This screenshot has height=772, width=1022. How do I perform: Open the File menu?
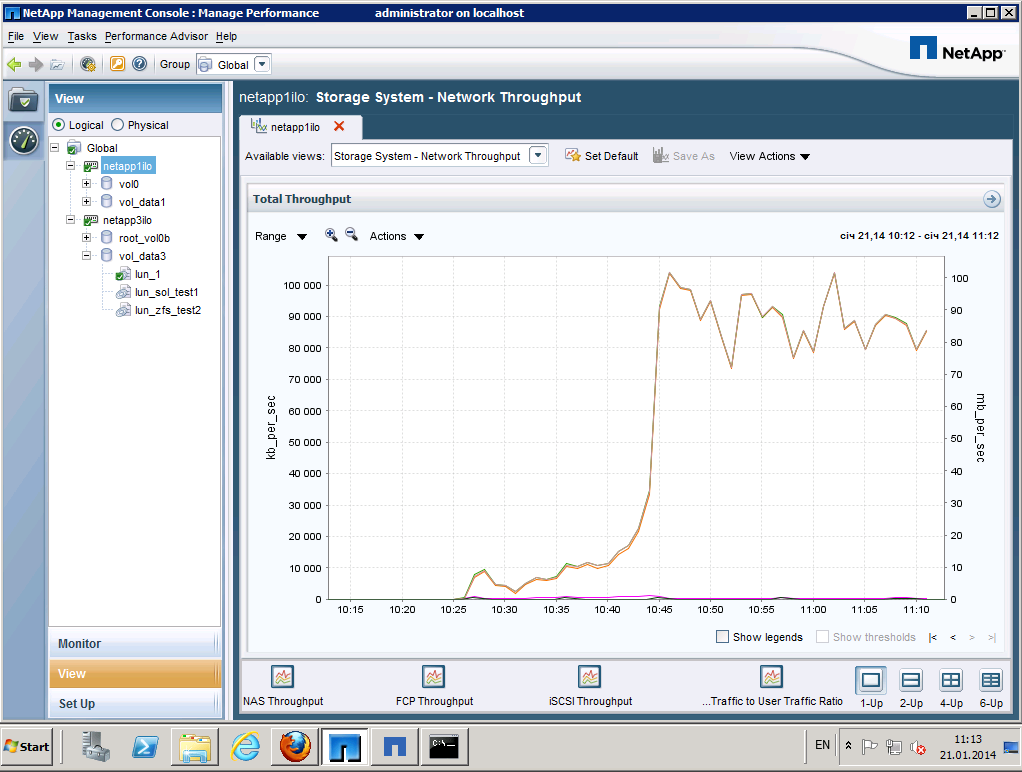(16, 37)
